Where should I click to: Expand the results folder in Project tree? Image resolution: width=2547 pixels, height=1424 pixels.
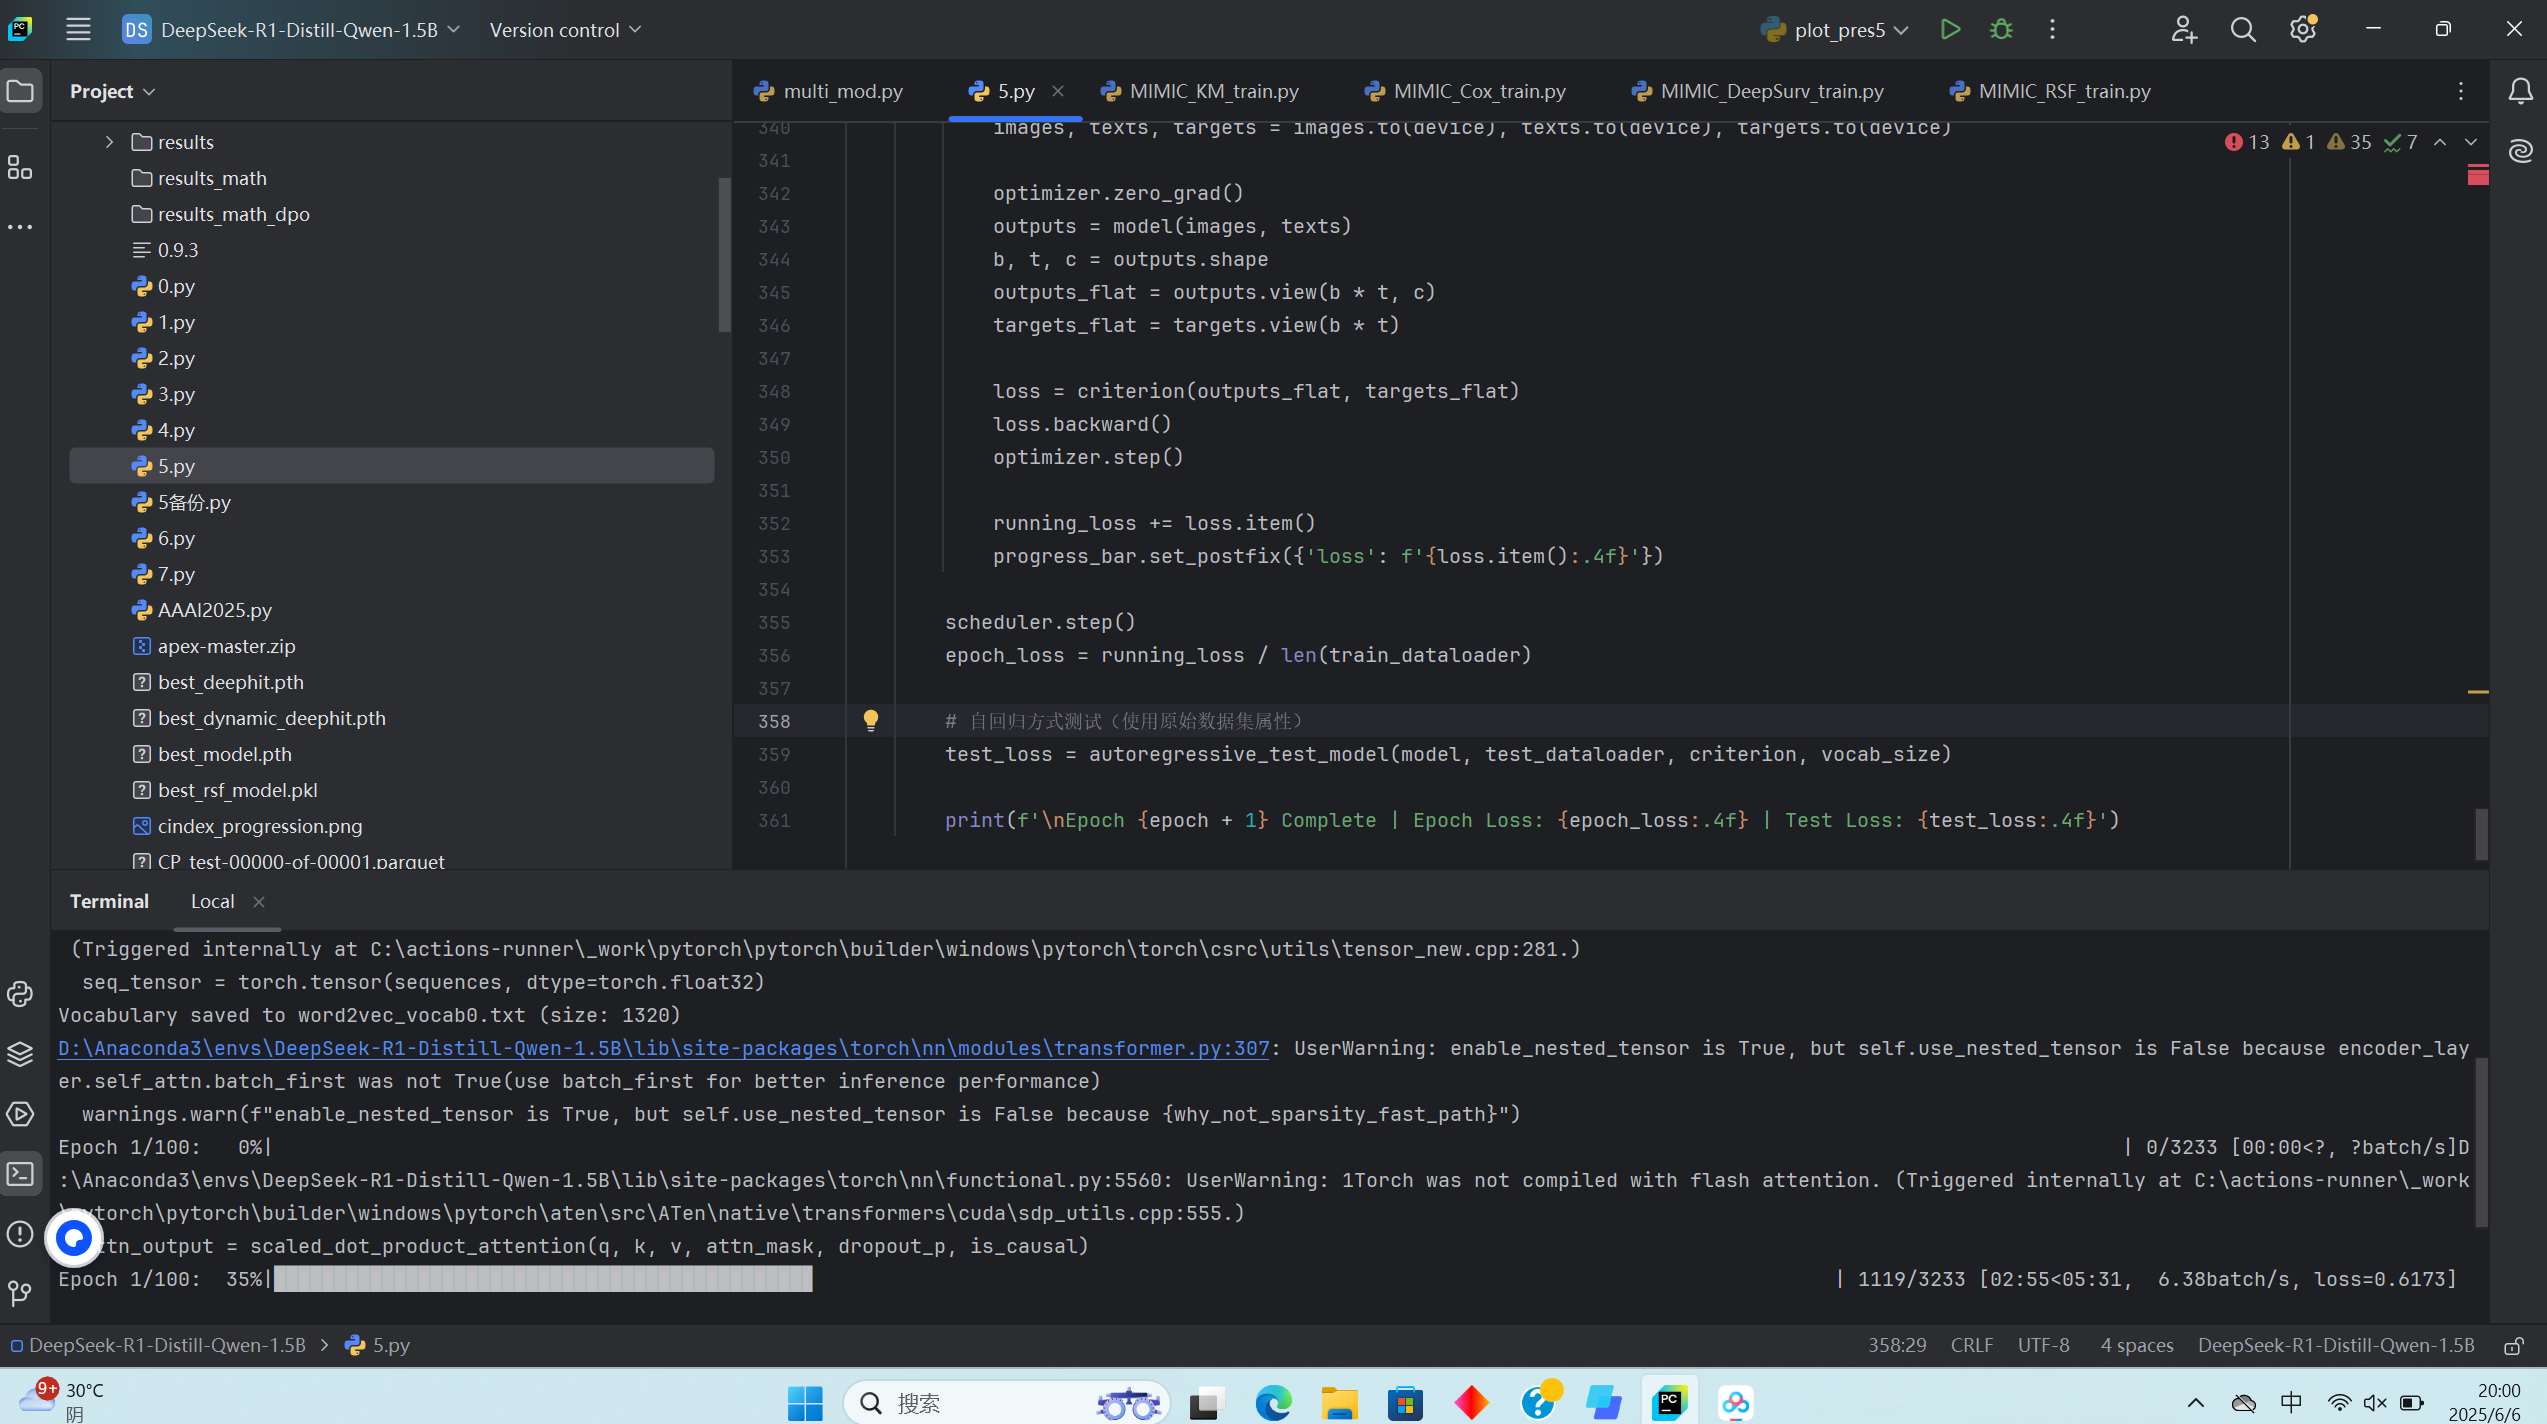pos(108,141)
